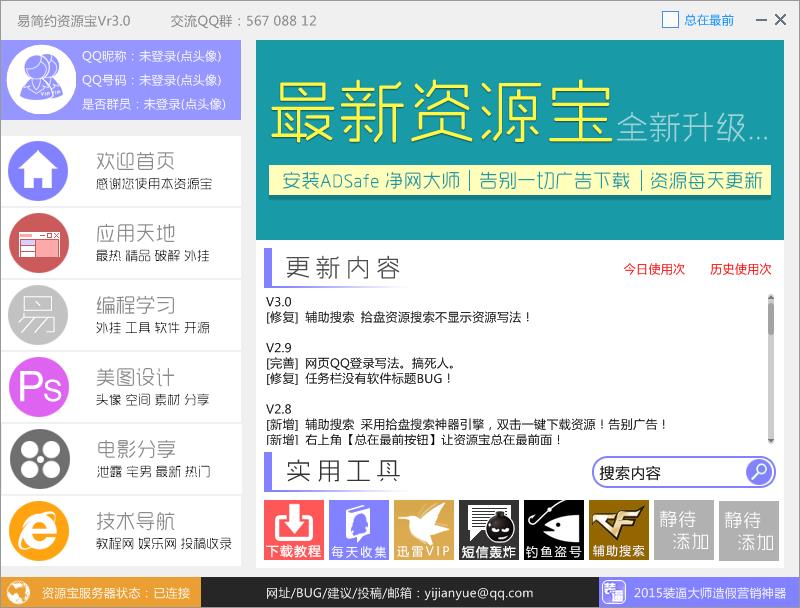The image size is (800, 608).
Task: Go to 电影分享 film reel icon
Action: (x=38, y=458)
